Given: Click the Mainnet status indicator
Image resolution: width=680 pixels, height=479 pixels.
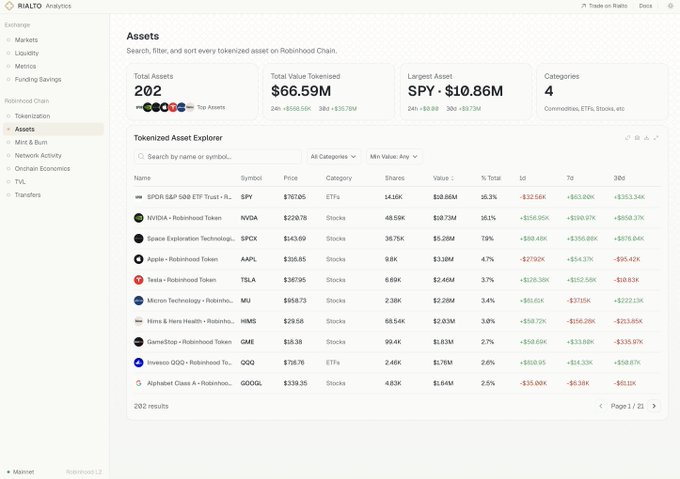Looking at the screenshot, I should [20, 472].
